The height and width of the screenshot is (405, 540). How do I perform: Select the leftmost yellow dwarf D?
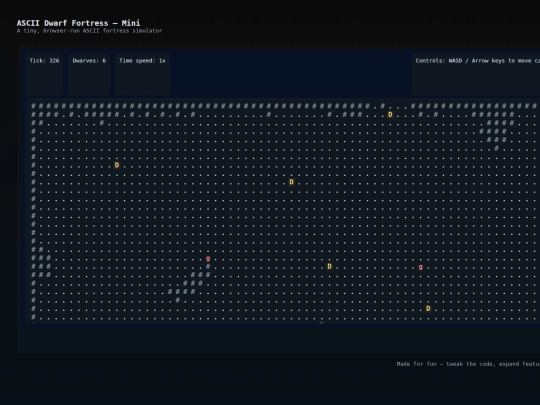click(117, 165)
